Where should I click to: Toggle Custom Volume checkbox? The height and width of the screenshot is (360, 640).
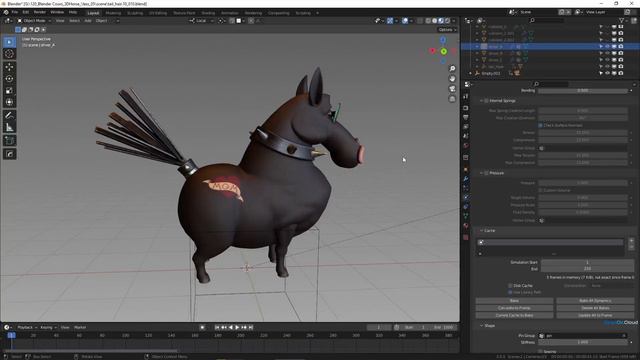(x=540, y=190)
